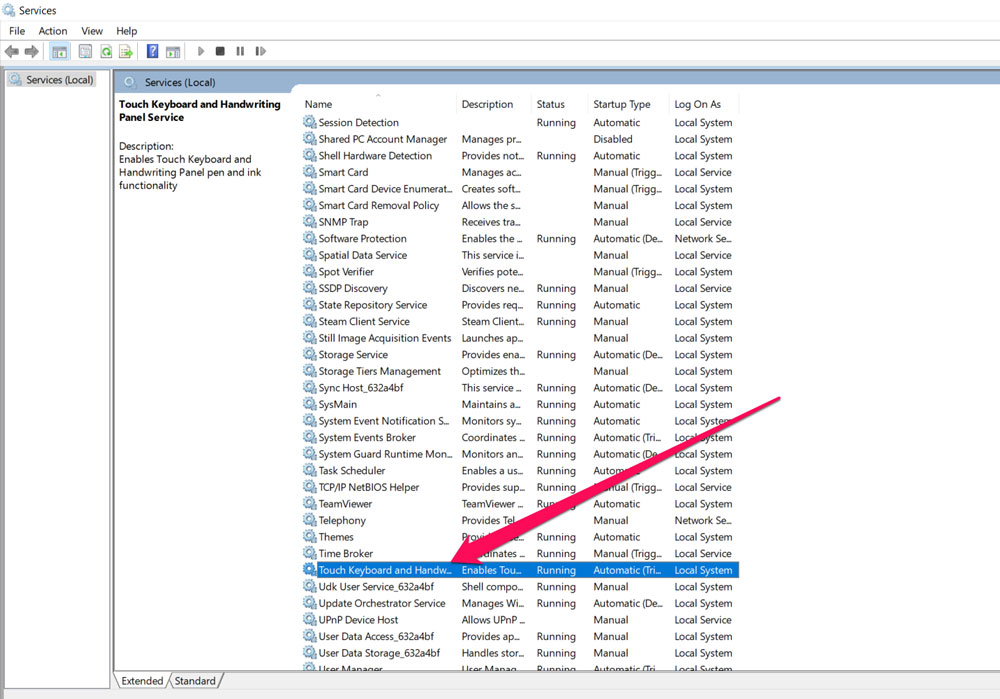Select the Smart Card Removal Policy service
This screenshot has height=699, width=1000.
pos(520,205)
